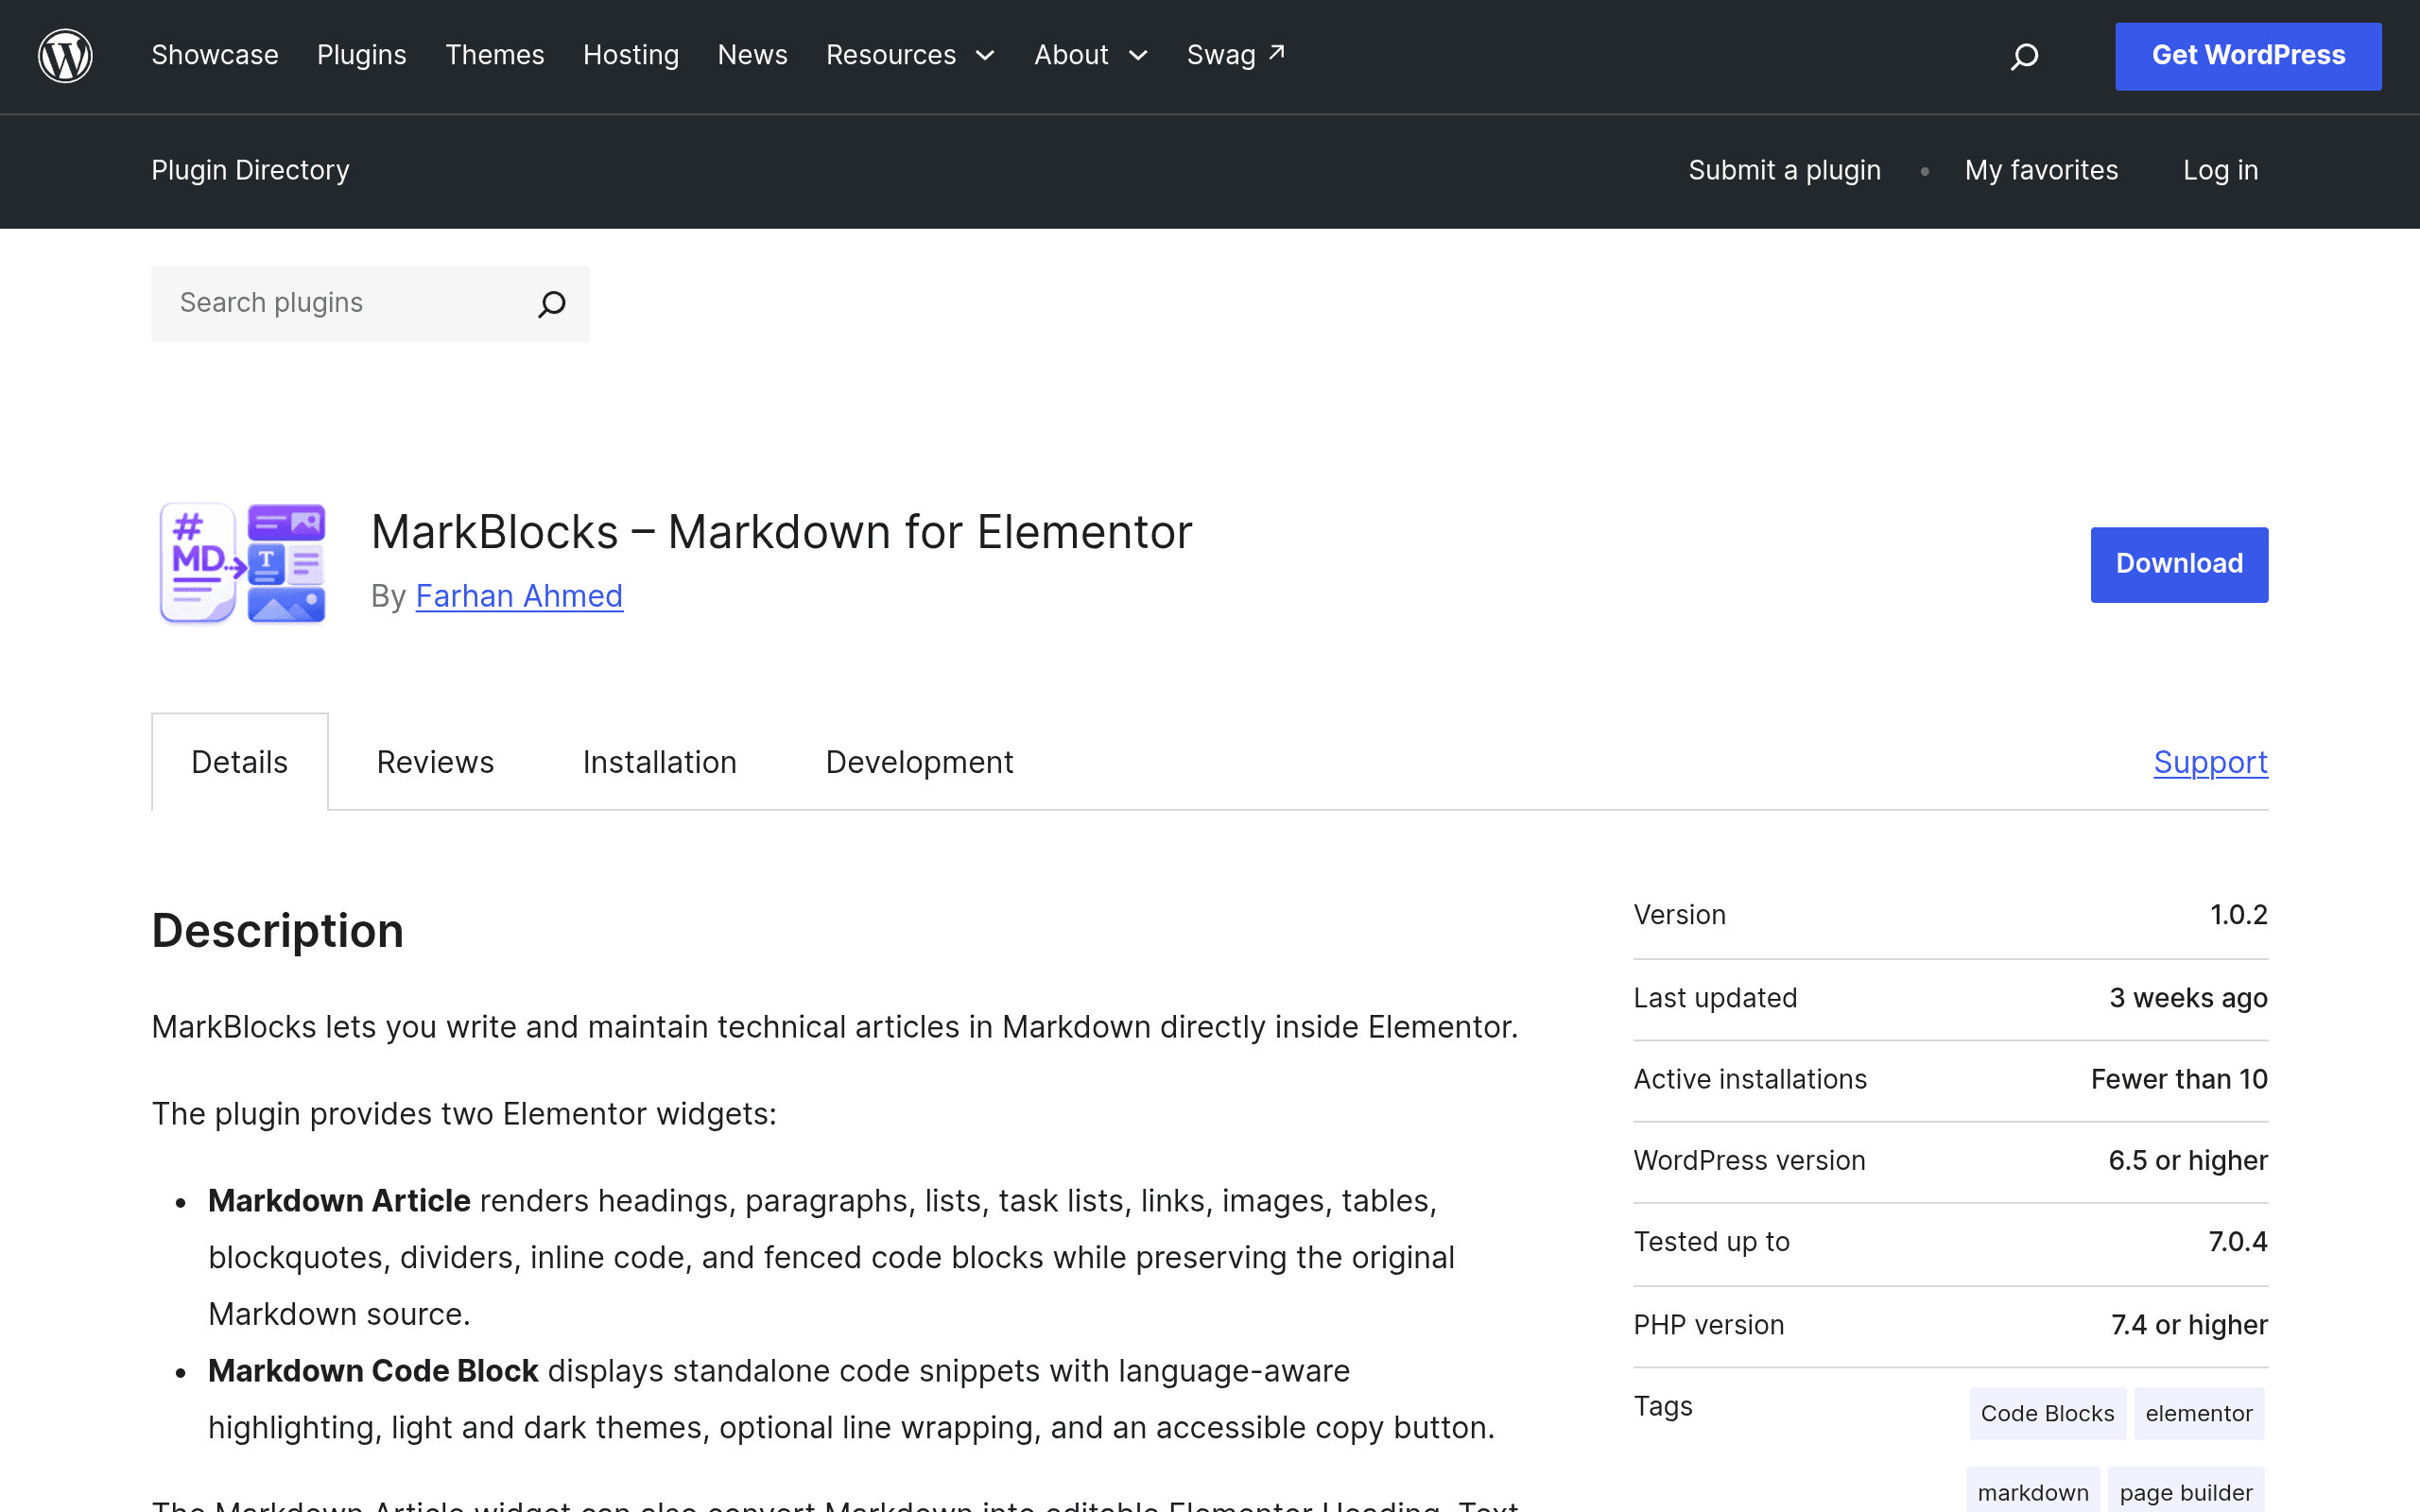Submit search with plugin search magnifier icon
The height and width of the screenshot is (1512, 2420).
[552, 304]
